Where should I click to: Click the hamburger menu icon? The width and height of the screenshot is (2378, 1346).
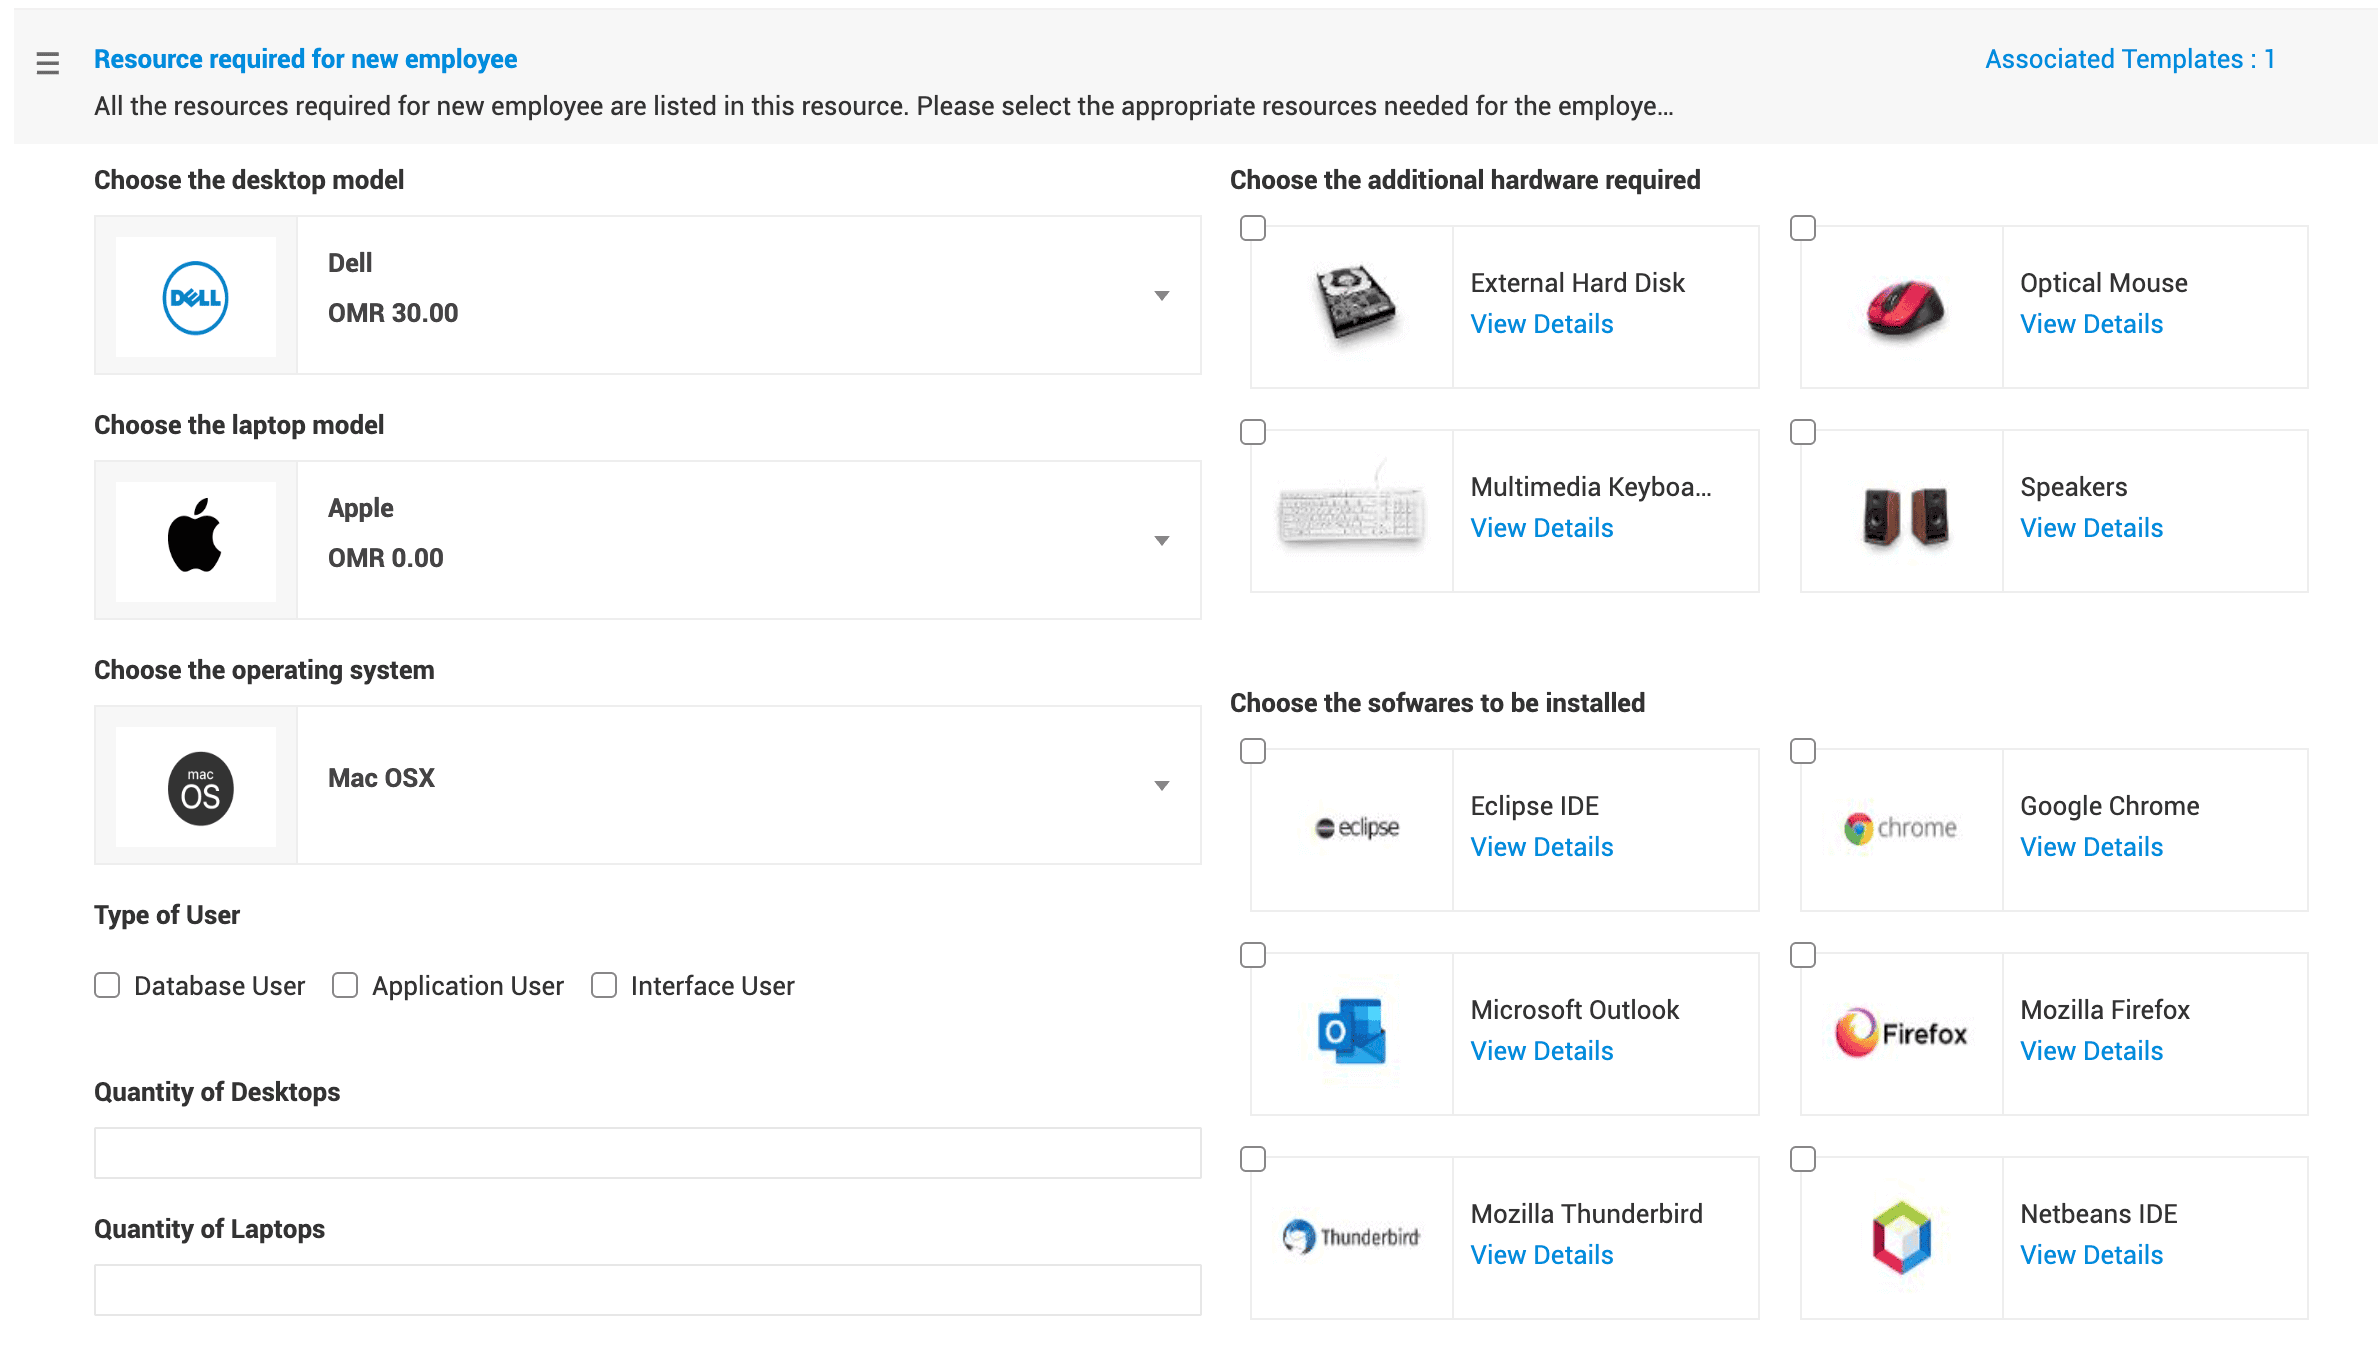click(47, 63)
